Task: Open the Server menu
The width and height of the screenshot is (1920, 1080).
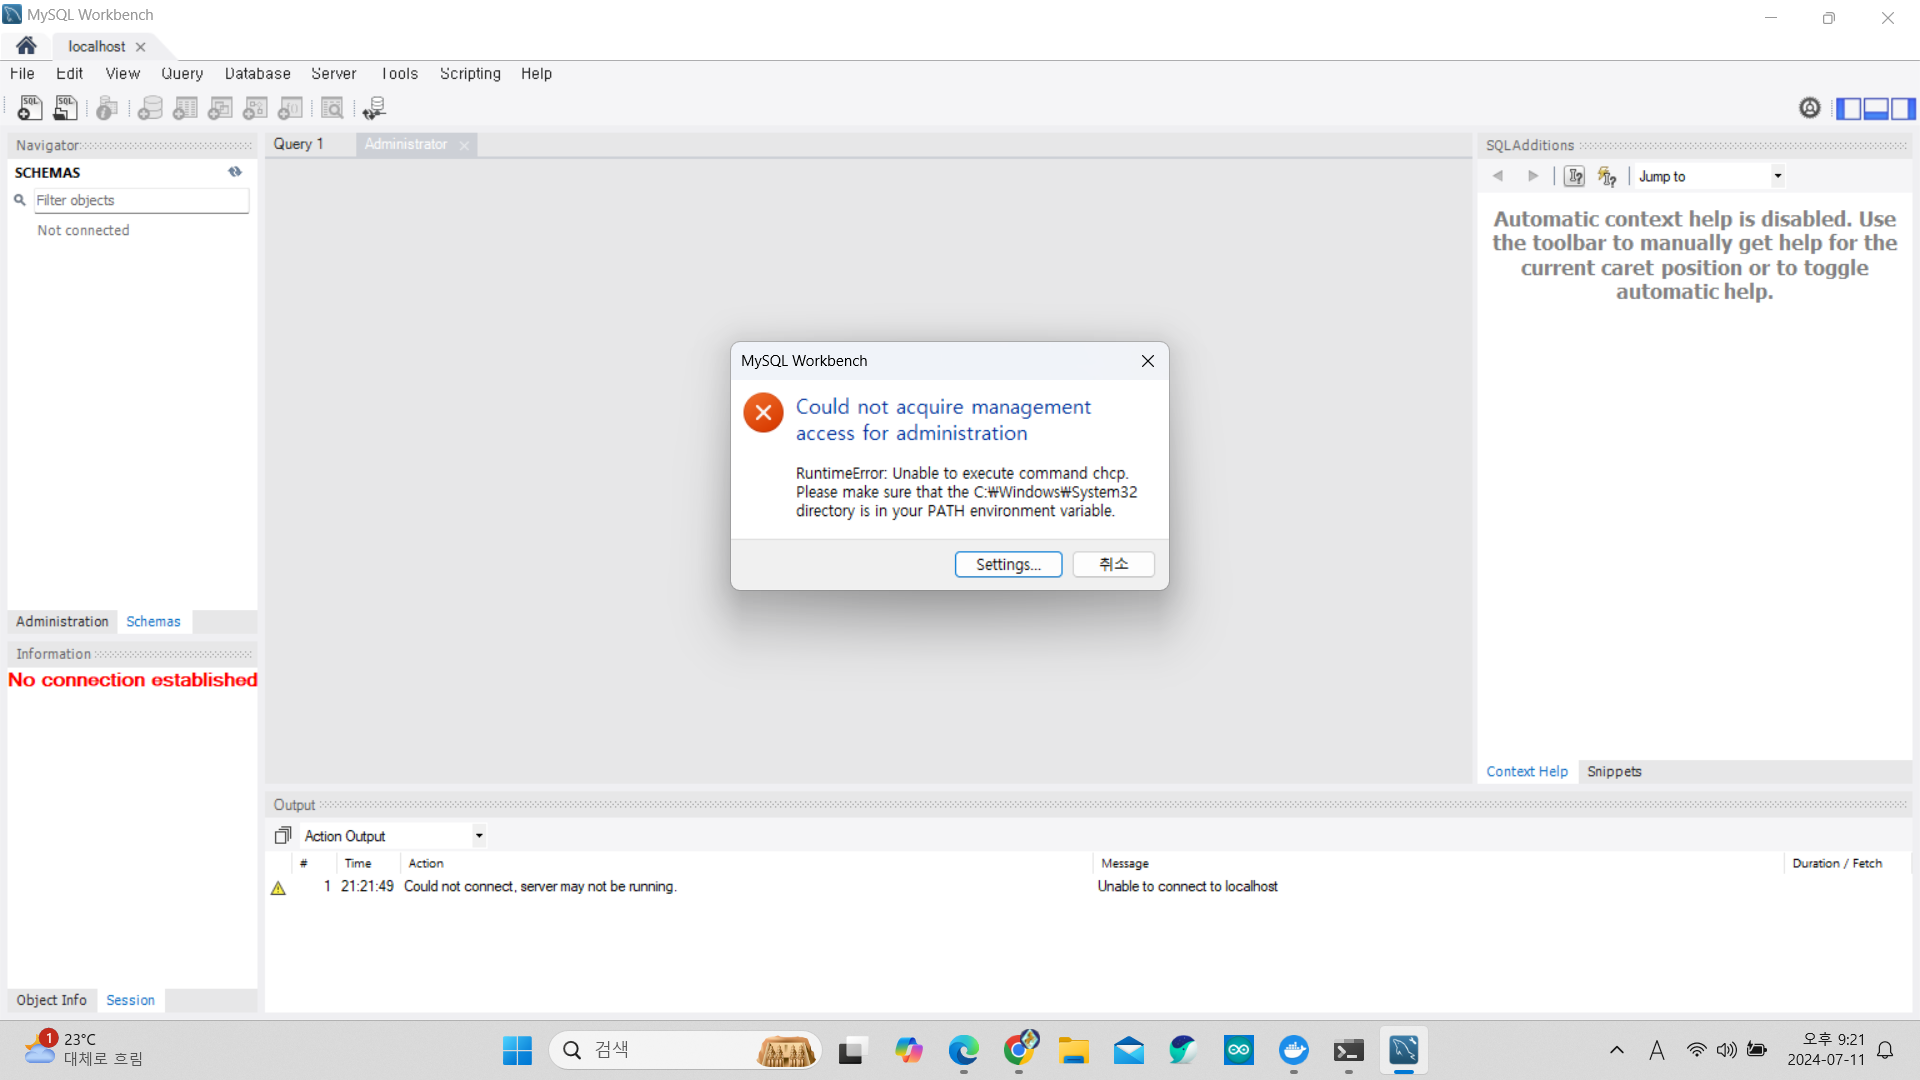Action: pos(334,74)
